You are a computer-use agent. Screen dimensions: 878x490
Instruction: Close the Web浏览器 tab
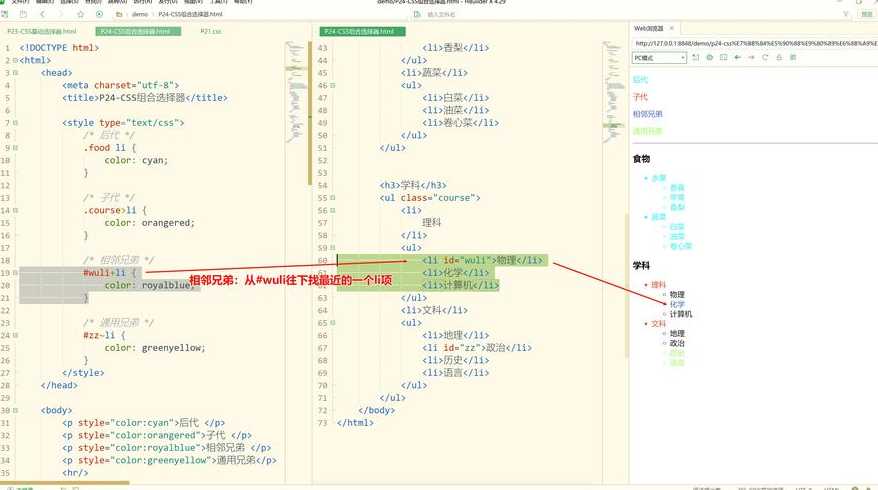tap(671, 28)
